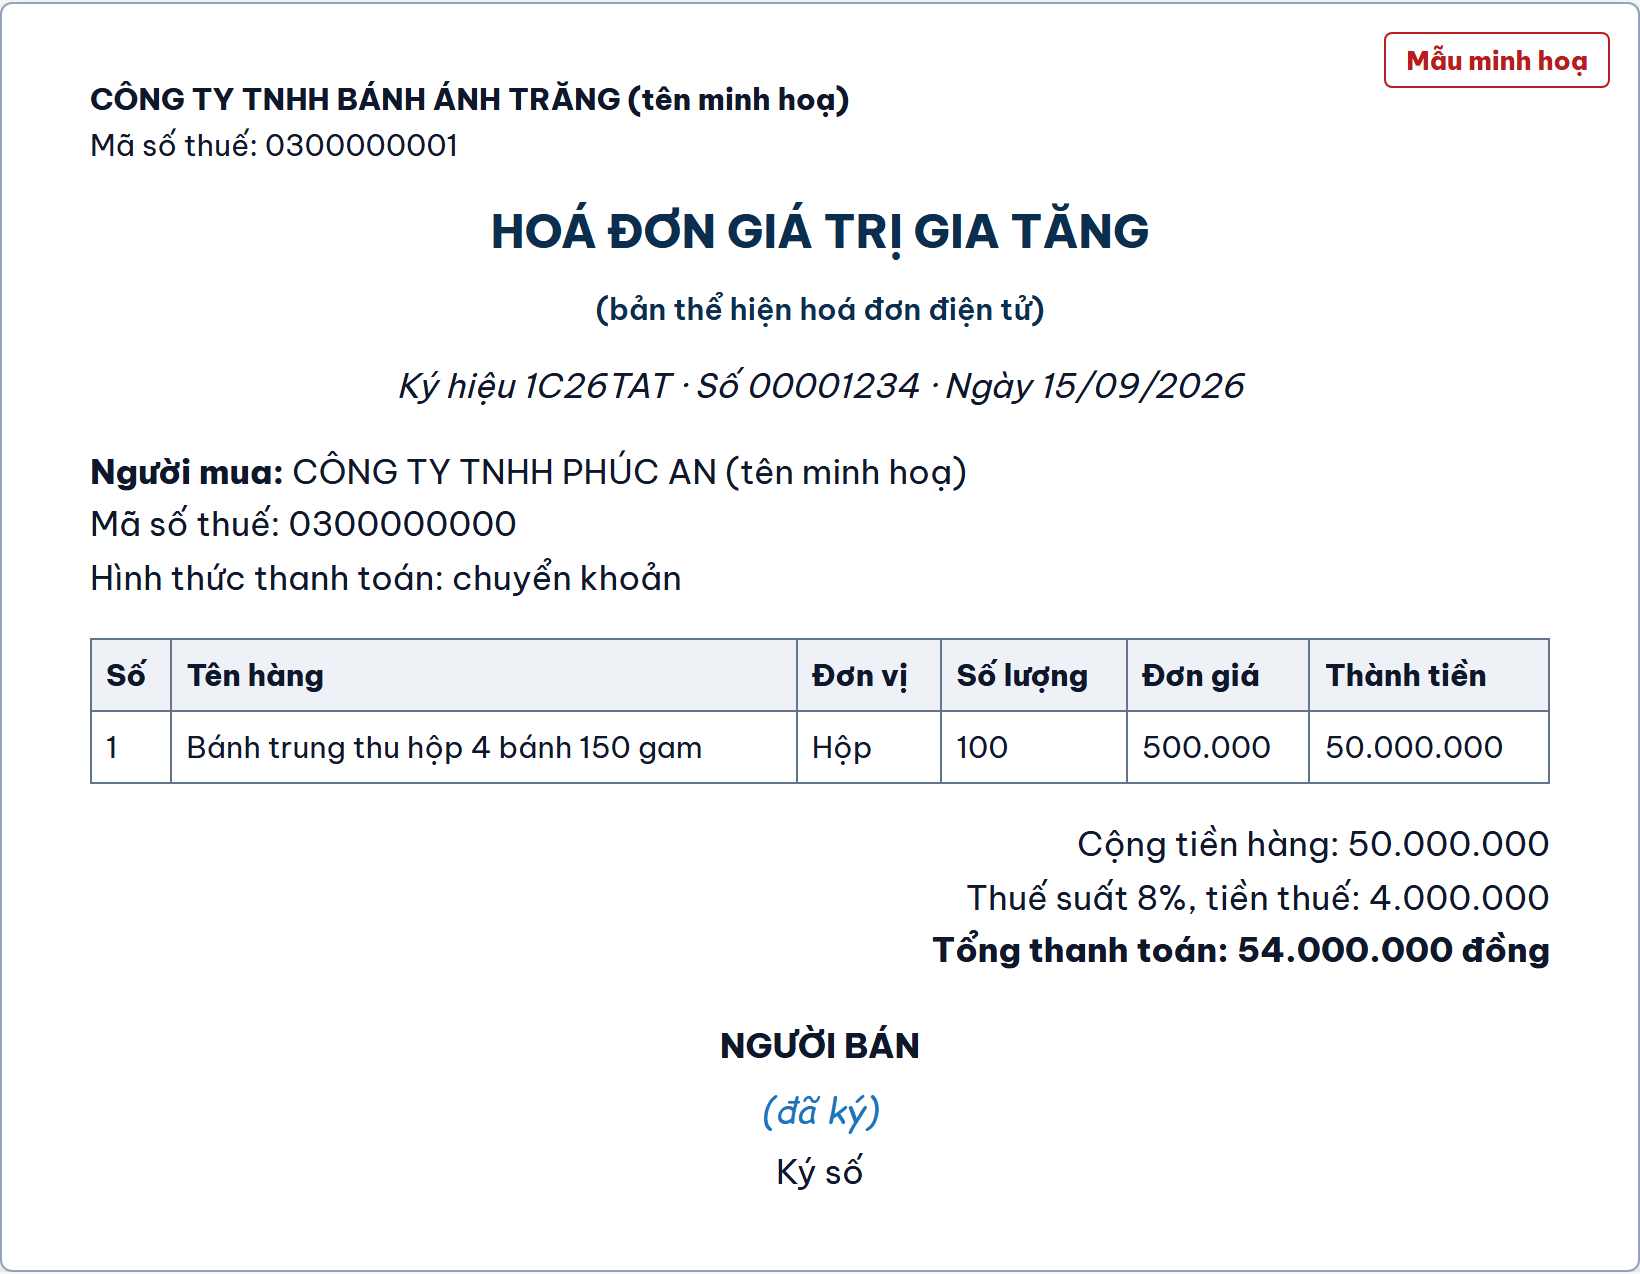The width and height of the screenshot is (1640, 1274).
Task: Click the title "HOÁ ĐƠN GIÁ TRỊ GIA TĂNG"
Action: pos(820,231)
